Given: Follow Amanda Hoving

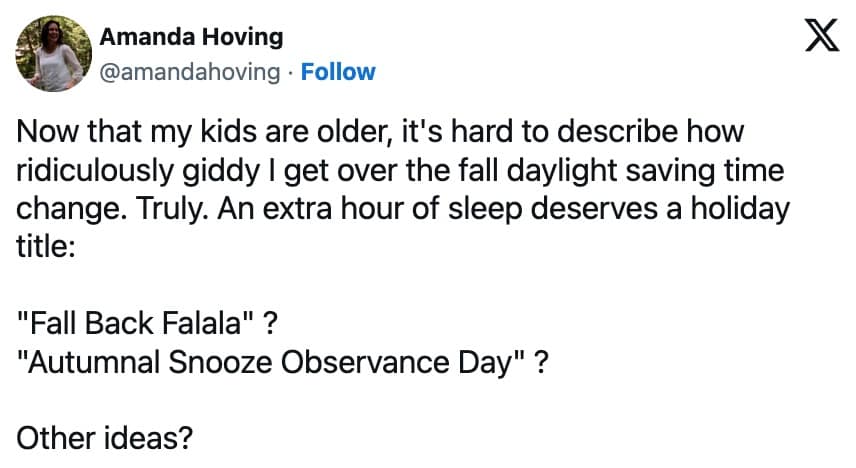Looking at the screenshot, I should click(338, 72).
